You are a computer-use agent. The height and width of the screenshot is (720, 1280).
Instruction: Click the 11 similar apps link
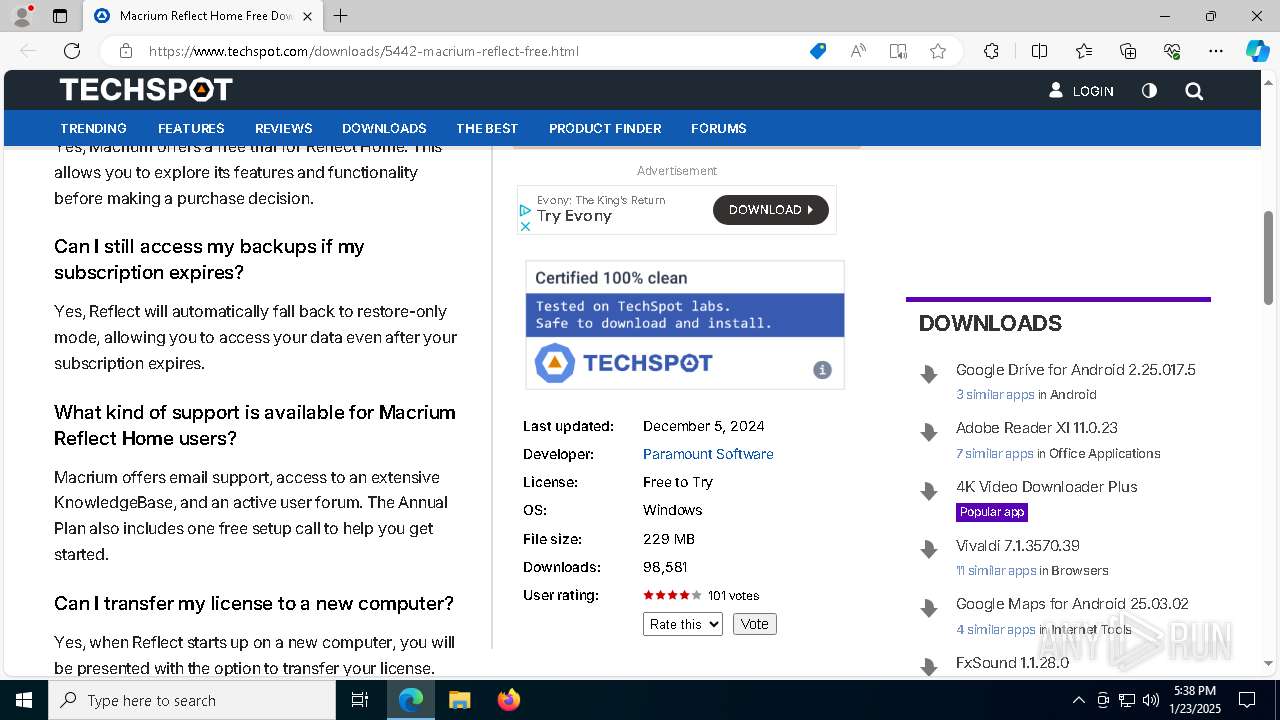996,571
